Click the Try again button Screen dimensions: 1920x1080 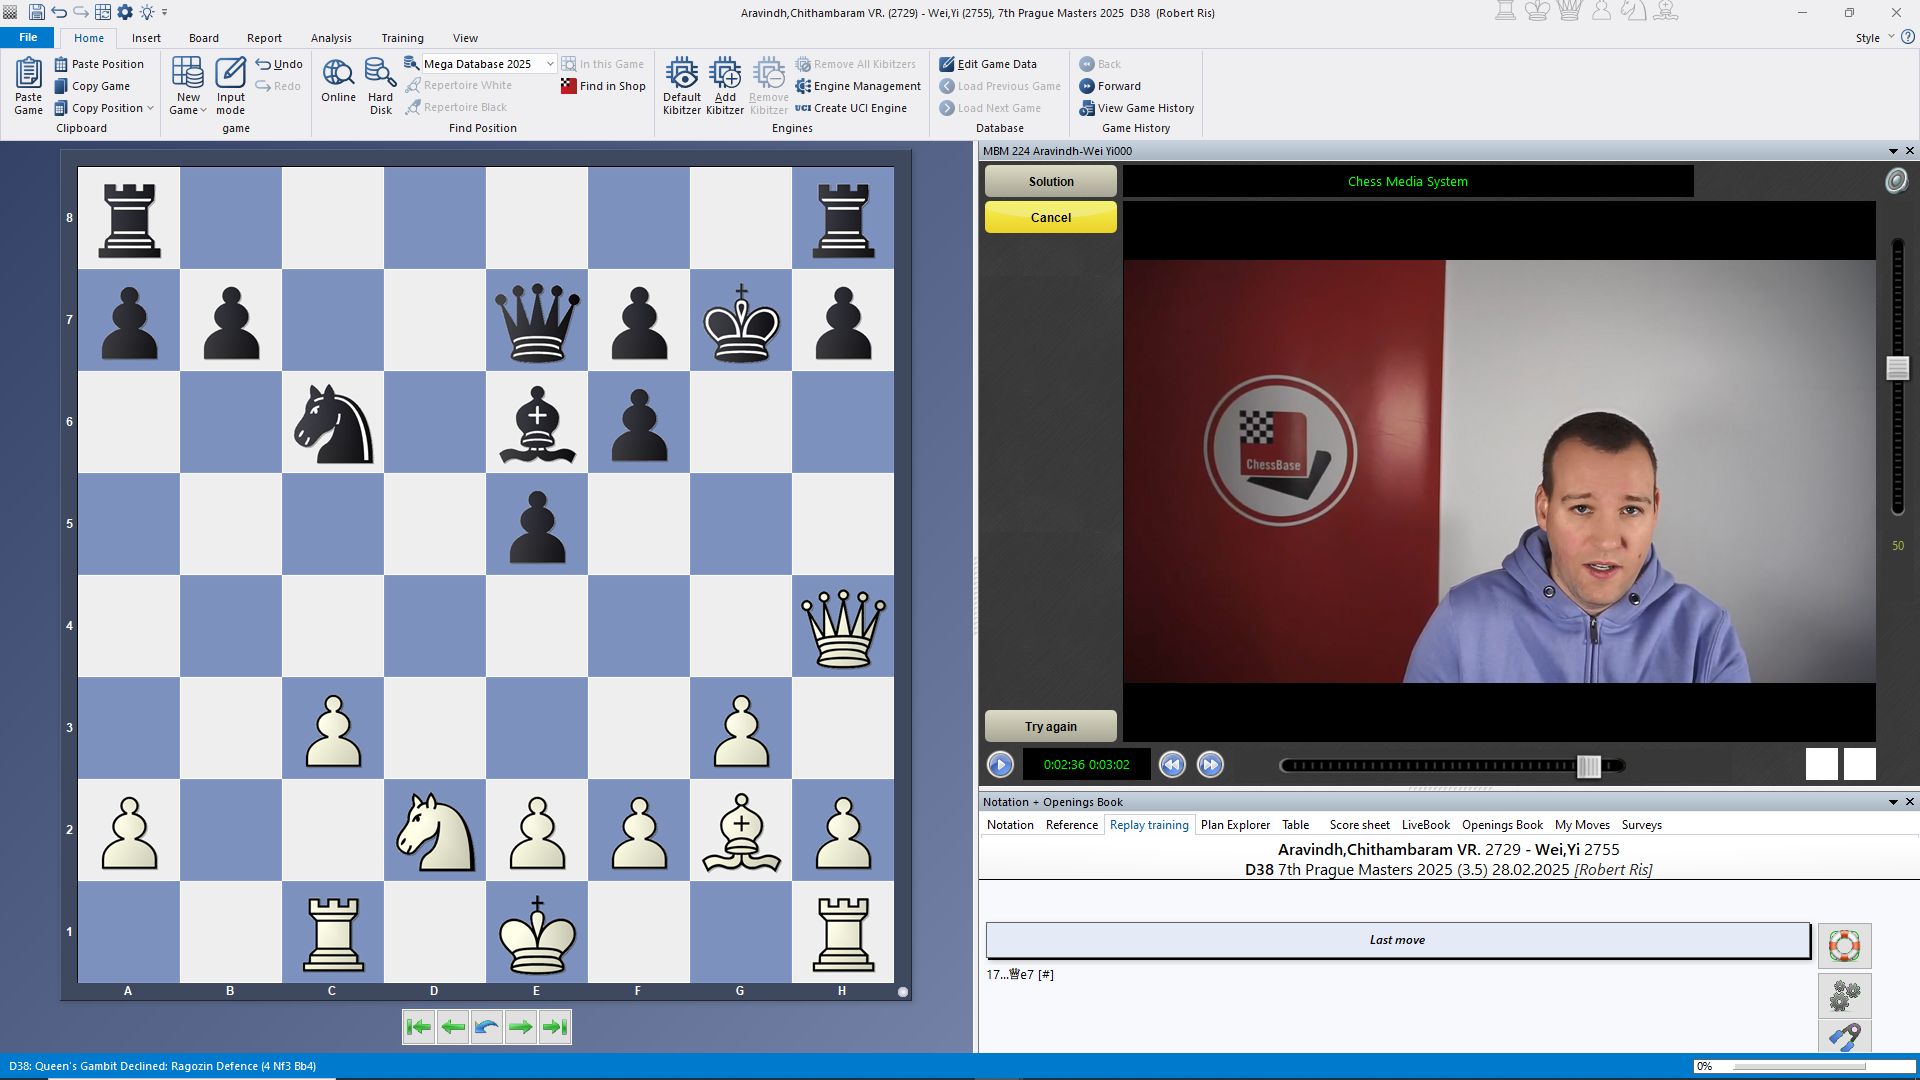[1050, 727]
